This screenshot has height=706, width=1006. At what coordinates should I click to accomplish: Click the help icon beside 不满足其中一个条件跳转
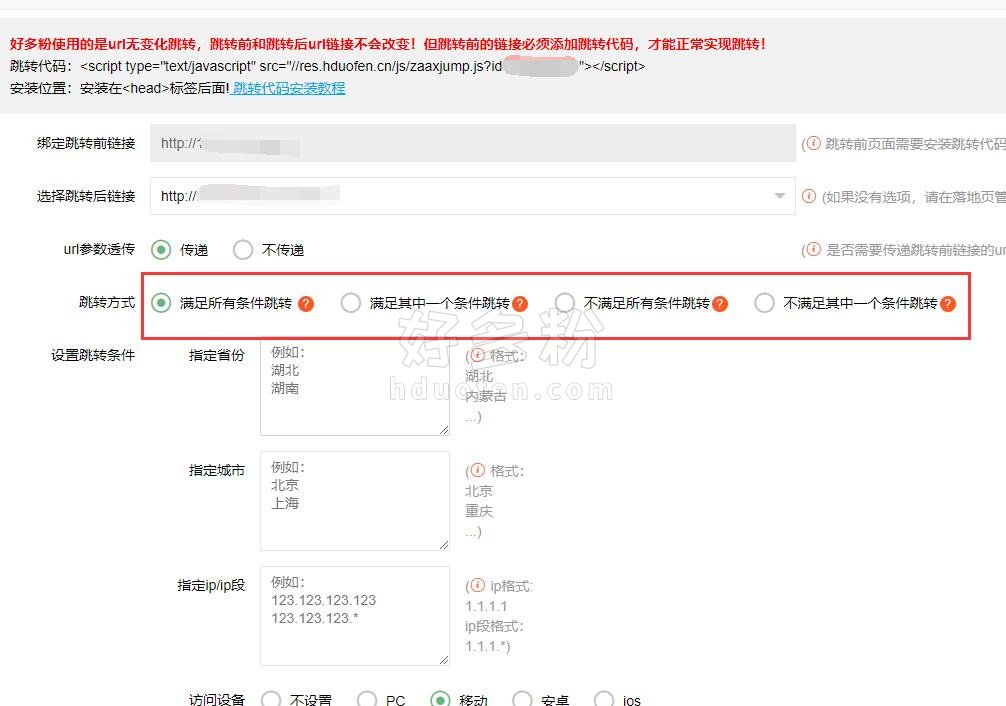pyautogui.click(x=948, y=304)
